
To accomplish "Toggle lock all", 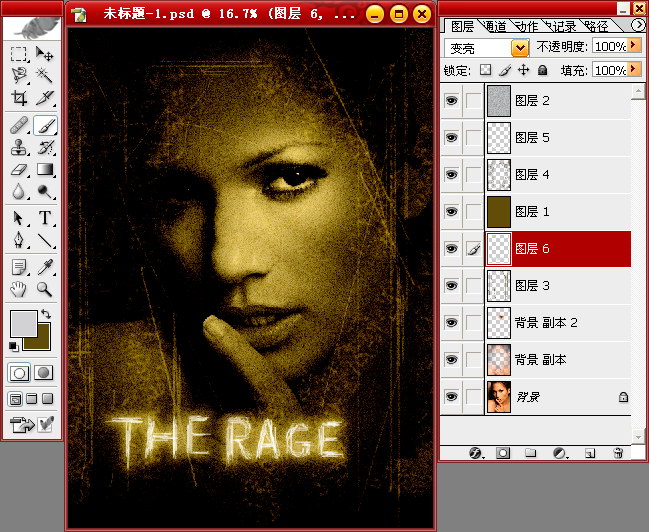I will coord(542,70).
